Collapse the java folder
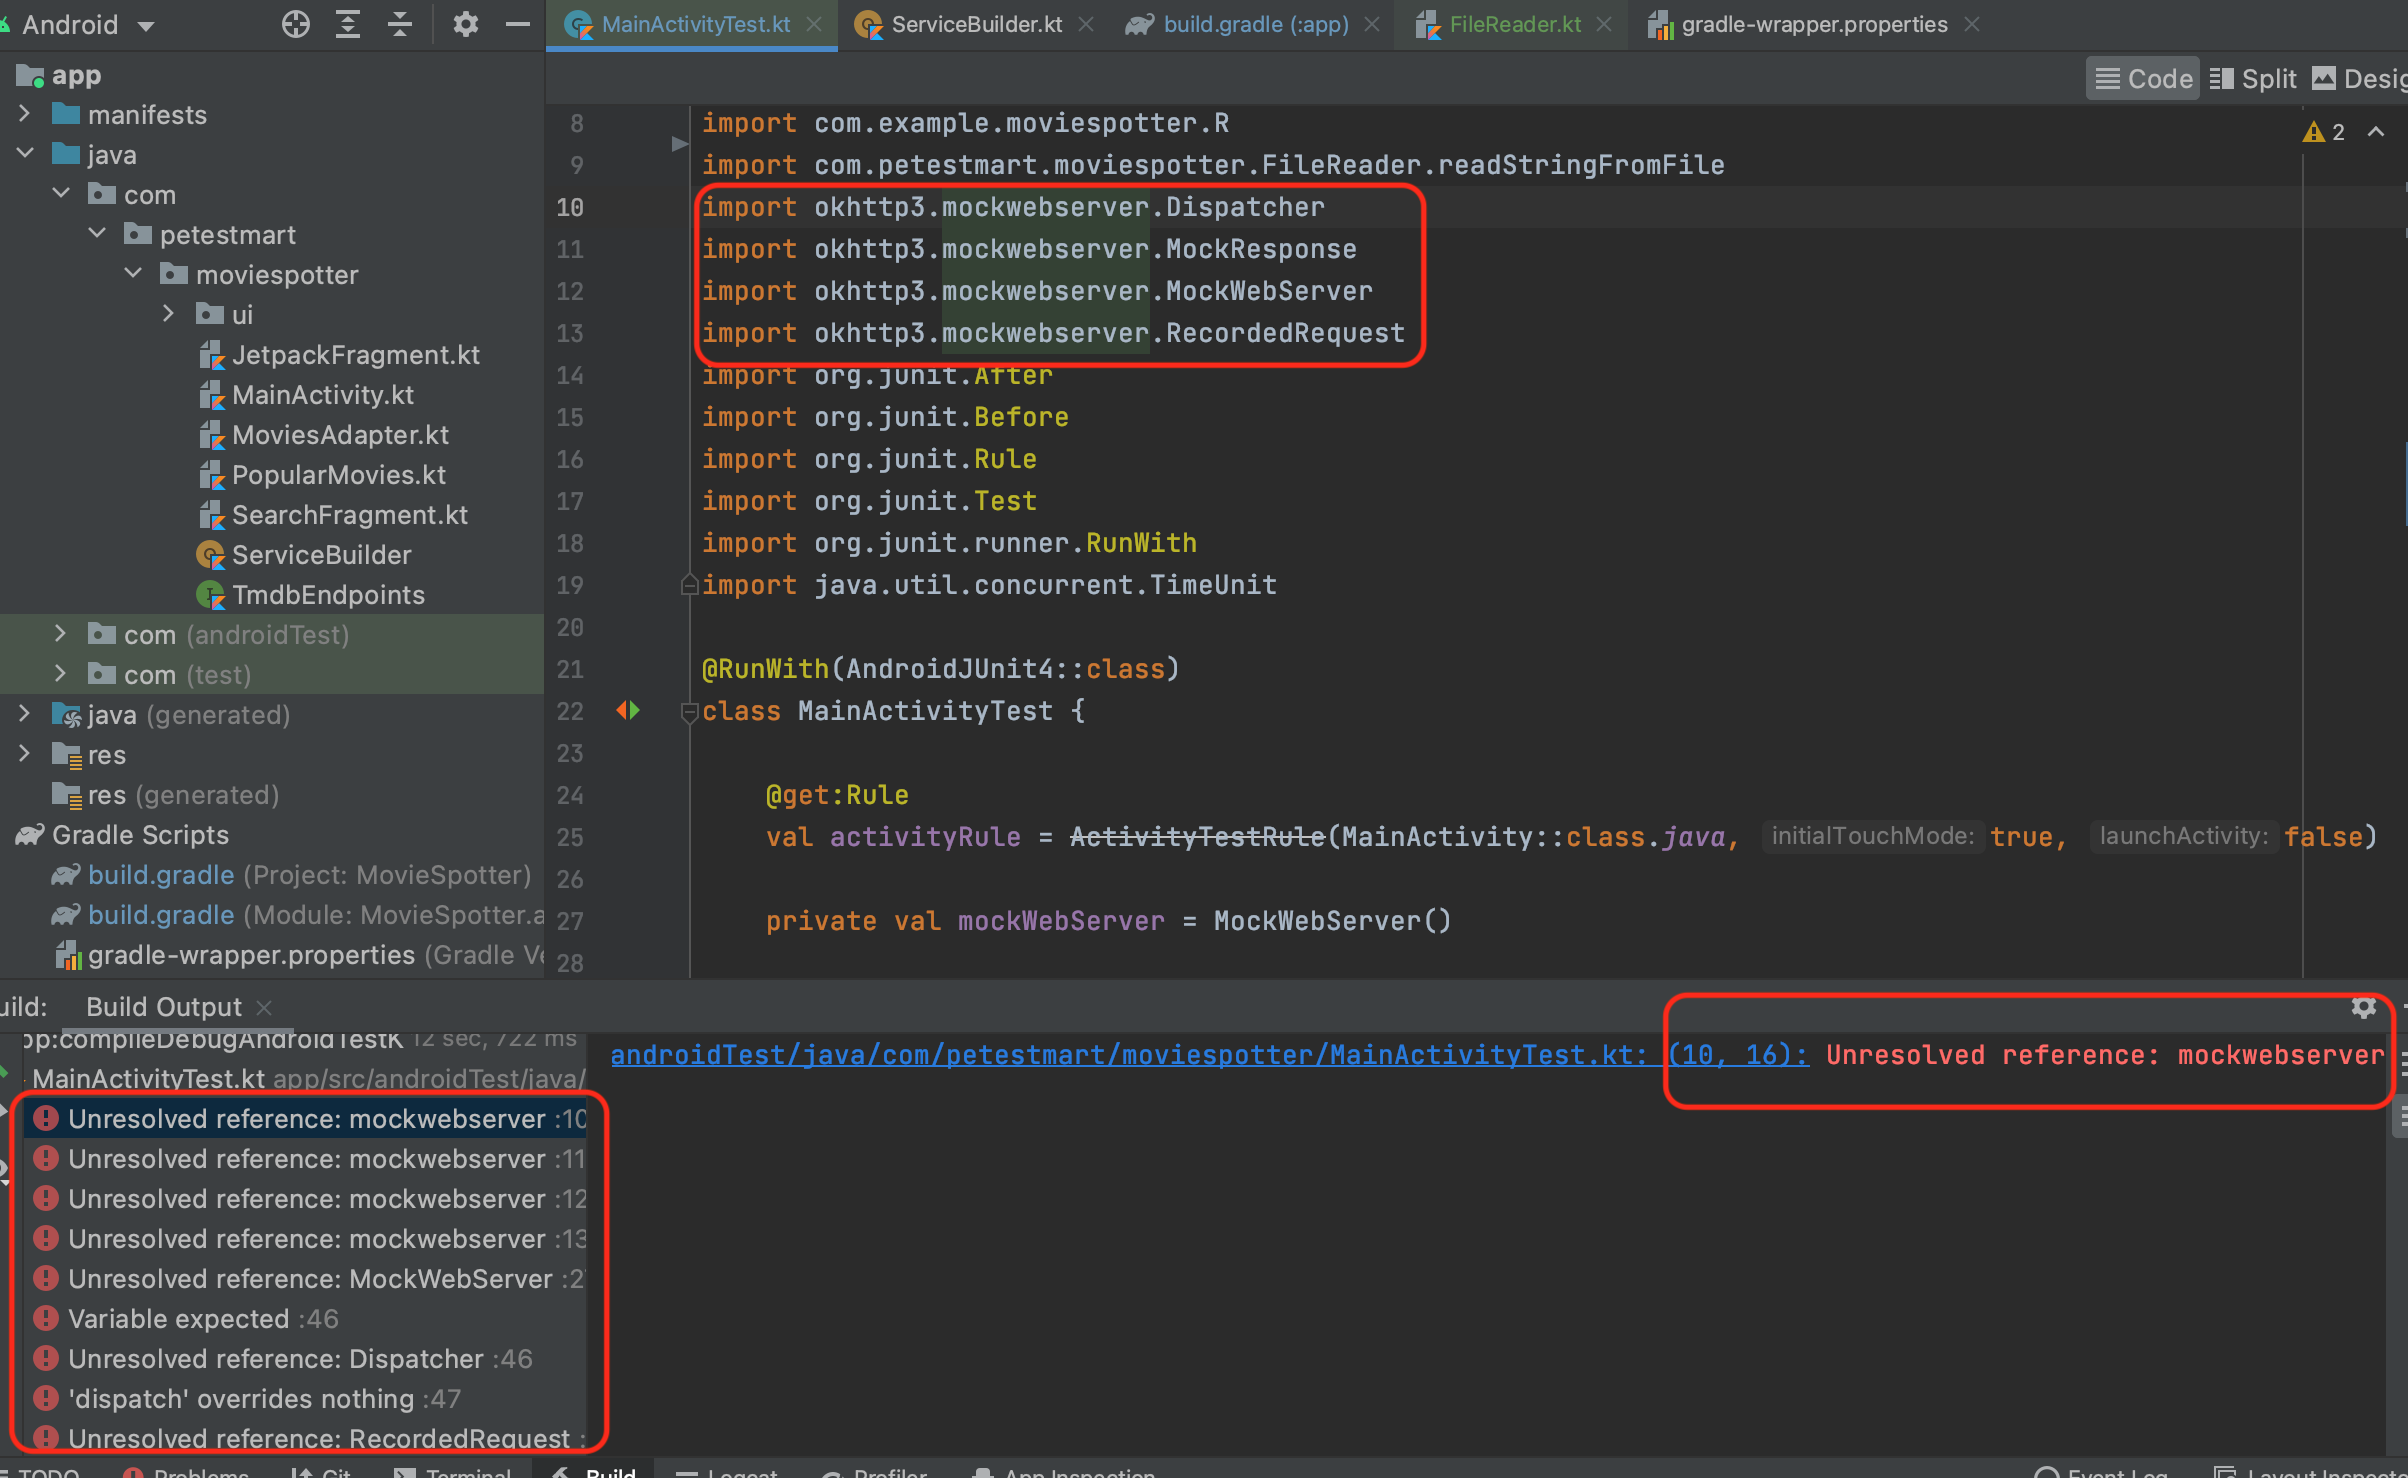This screenshot has width=2408, height=1478. (25, 154)
